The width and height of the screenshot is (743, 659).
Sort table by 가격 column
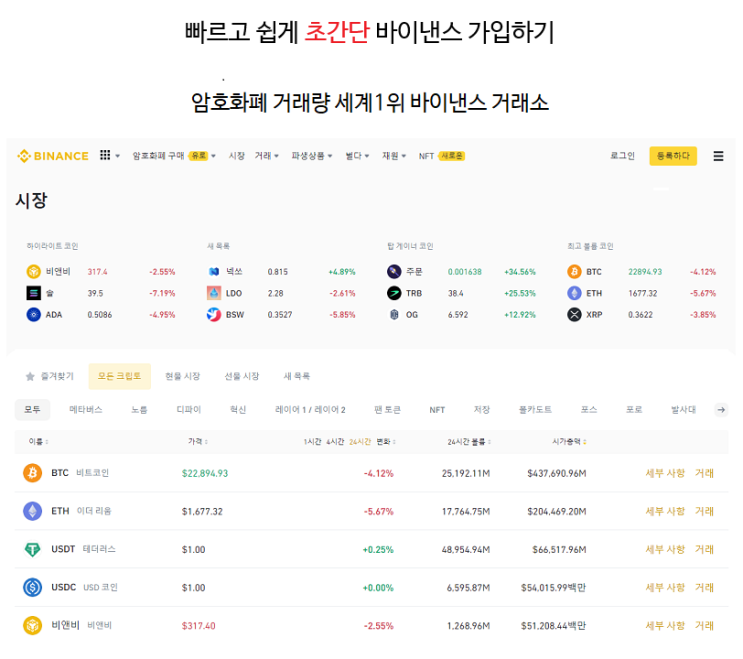click(x=198, y=442)
